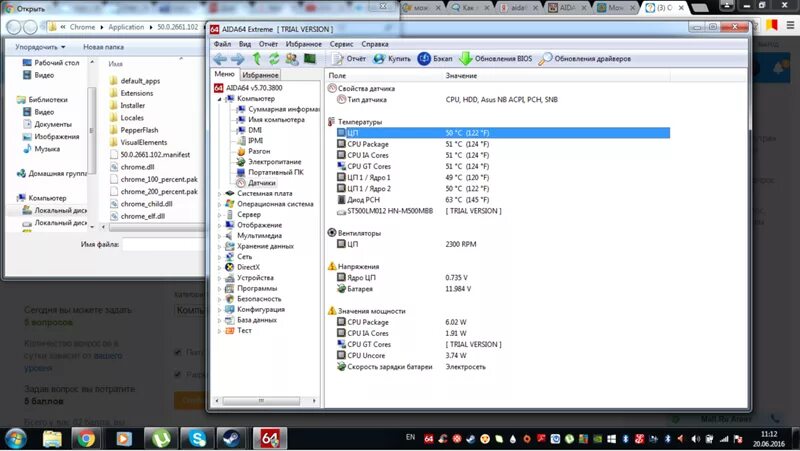Click Упорядочить dropdown in Open dialog
Image resolution: width=800 pixels, height=451 pixels.
(x=40, y=47)
